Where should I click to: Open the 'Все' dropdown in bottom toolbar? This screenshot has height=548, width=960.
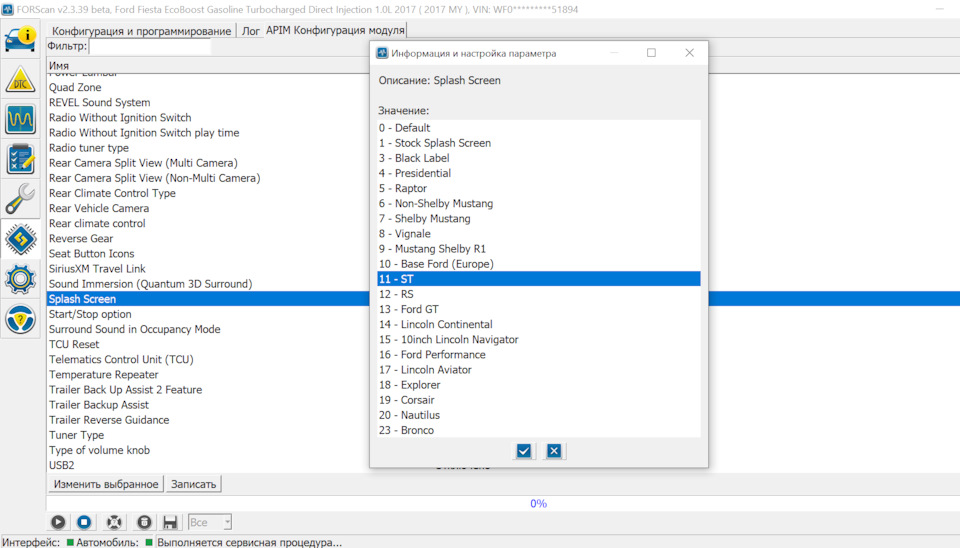point(209,522)
